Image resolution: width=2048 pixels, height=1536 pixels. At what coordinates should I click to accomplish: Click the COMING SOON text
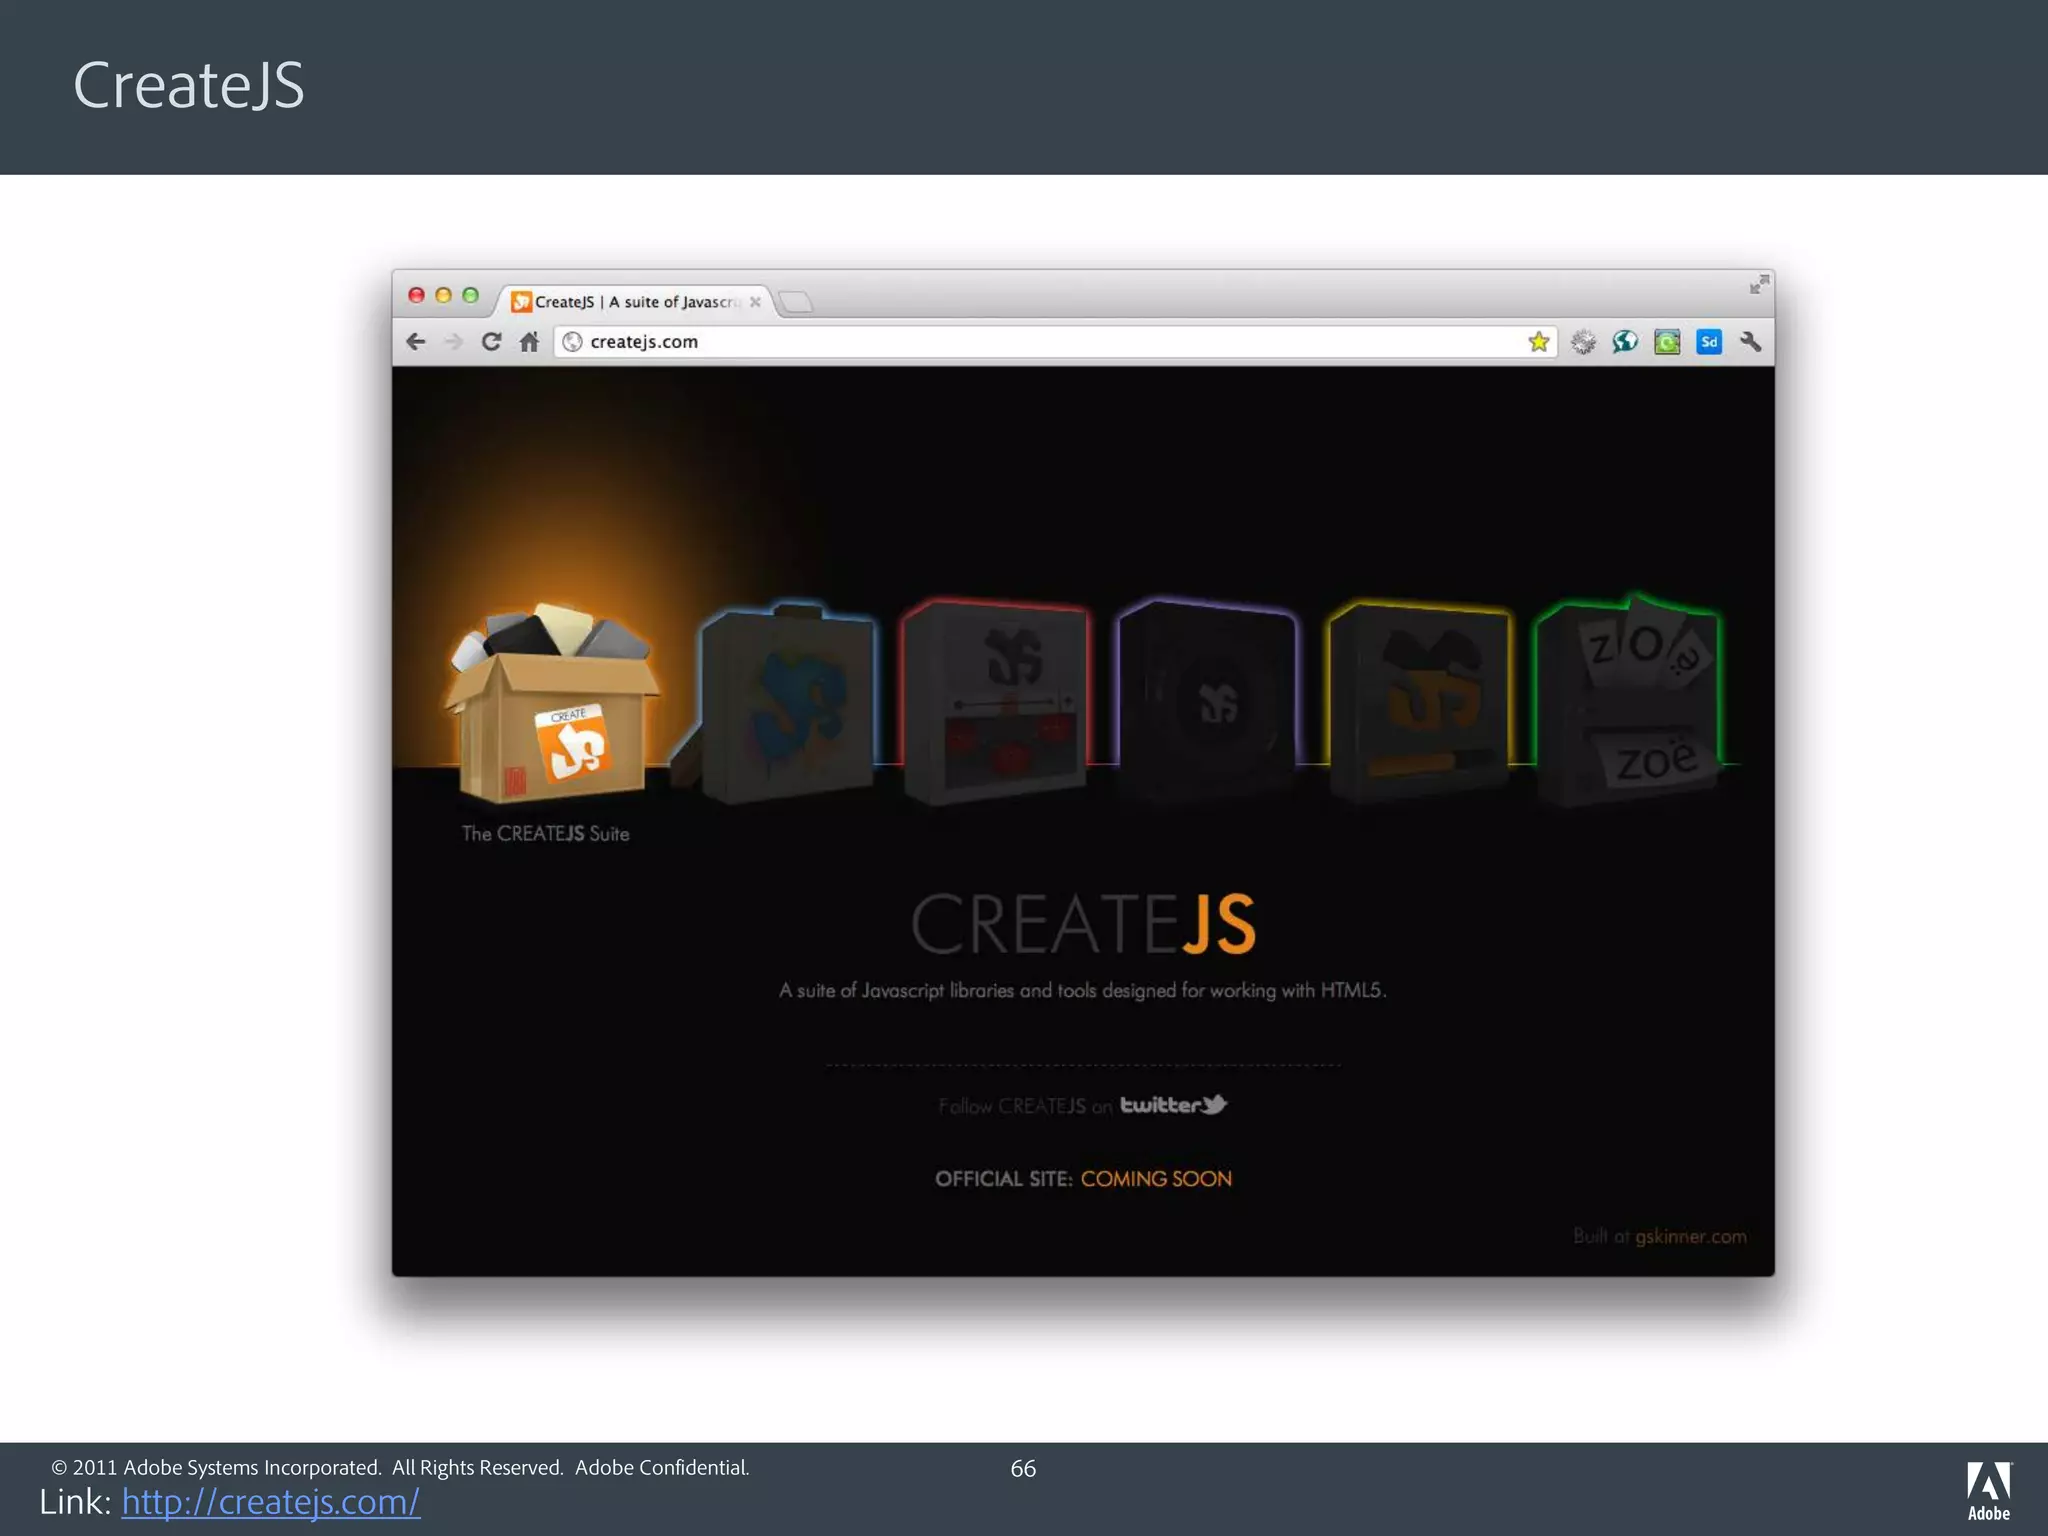1156,1179
